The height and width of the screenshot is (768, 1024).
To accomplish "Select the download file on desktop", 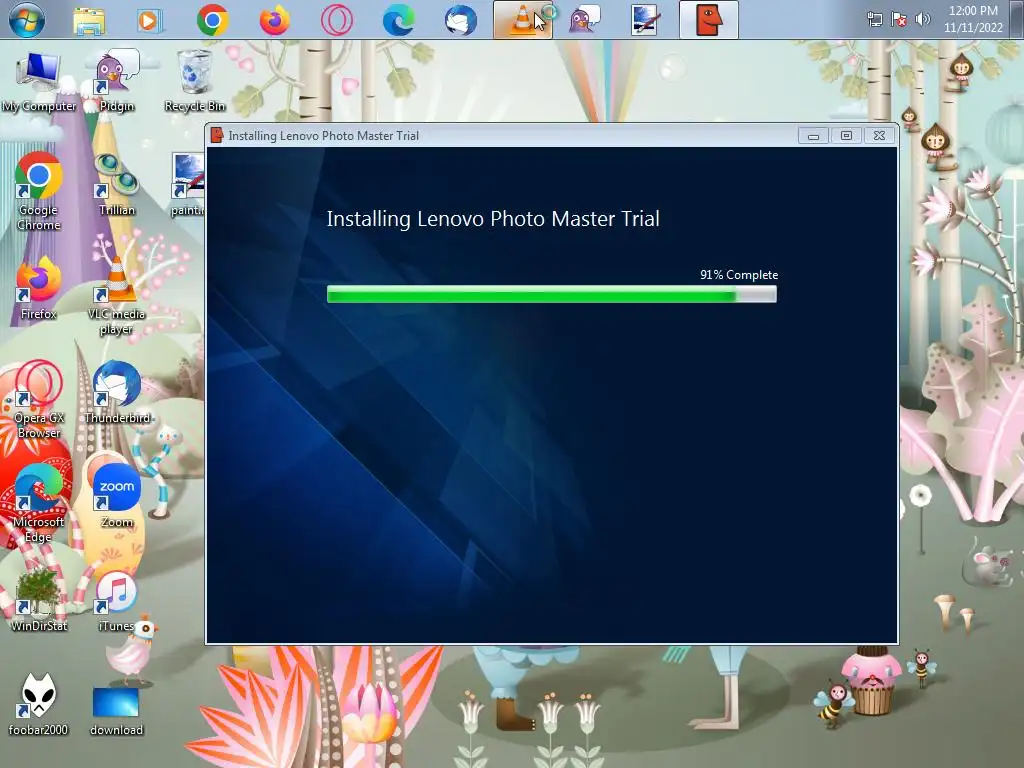I will tap(116, 711).
